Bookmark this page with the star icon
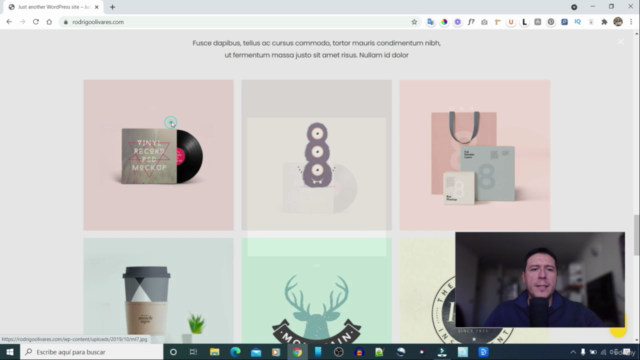Viewport: 640px width, 360px height. click(x=414, y=22)
